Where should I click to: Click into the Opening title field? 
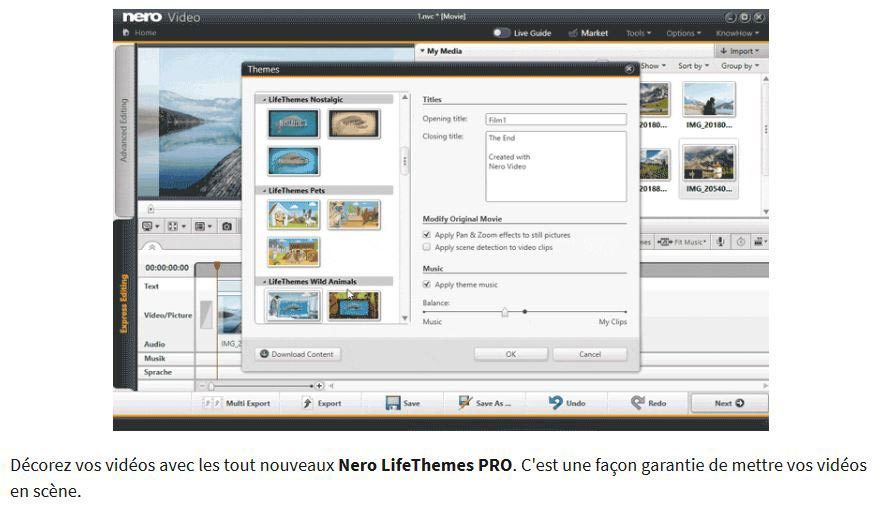tap(556, 120)
